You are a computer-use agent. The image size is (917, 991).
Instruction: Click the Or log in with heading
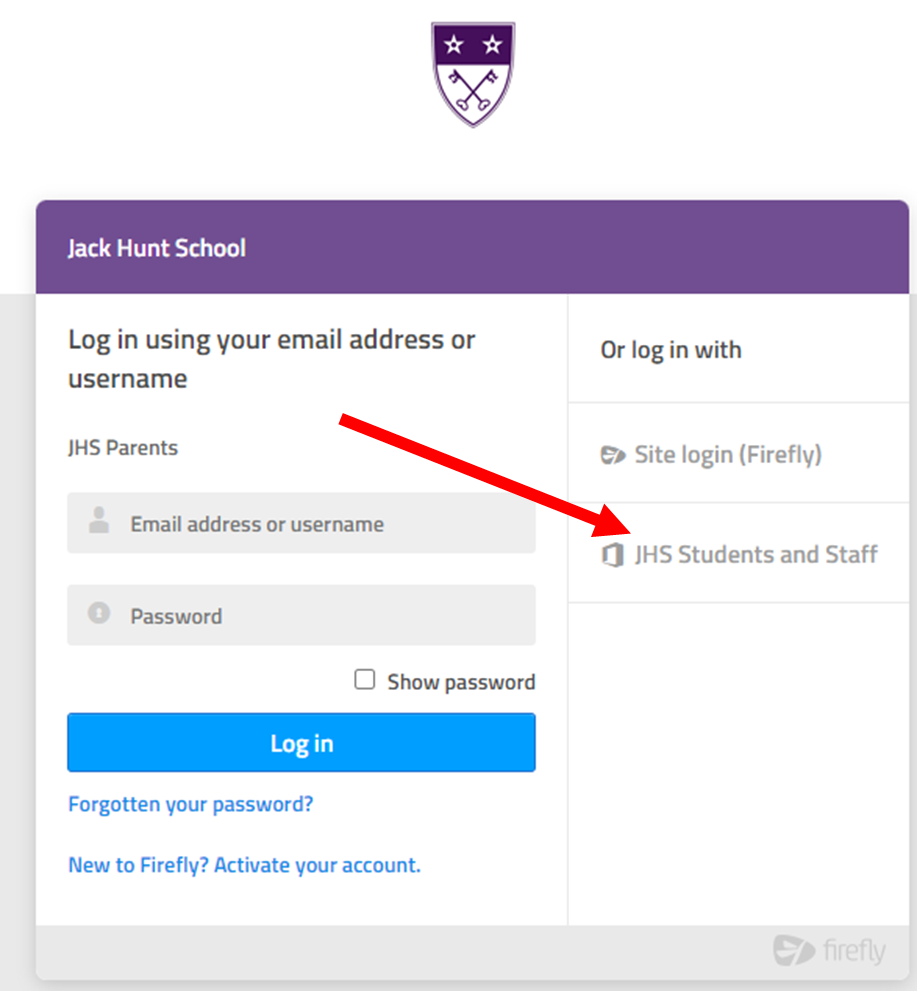(671, 350)
